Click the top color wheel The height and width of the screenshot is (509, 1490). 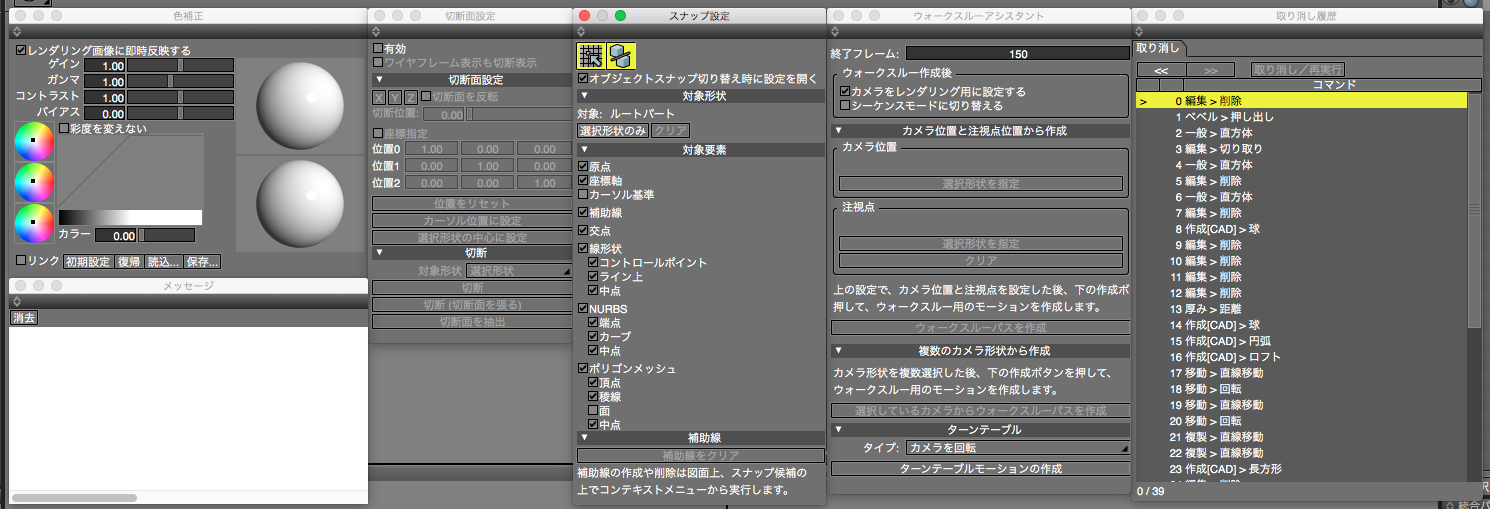coord(33,141)
